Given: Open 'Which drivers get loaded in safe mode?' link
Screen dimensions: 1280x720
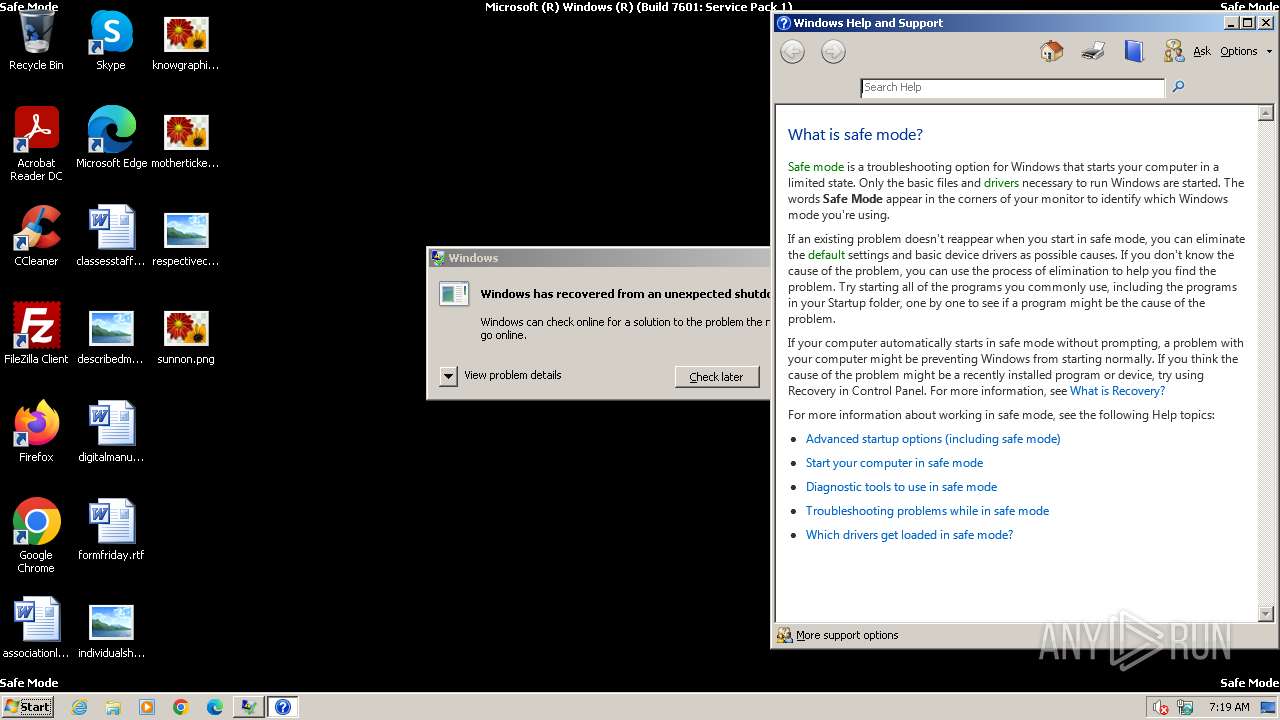Looking at the screenshot, I should pyautogui.click(x=909, y=535).
